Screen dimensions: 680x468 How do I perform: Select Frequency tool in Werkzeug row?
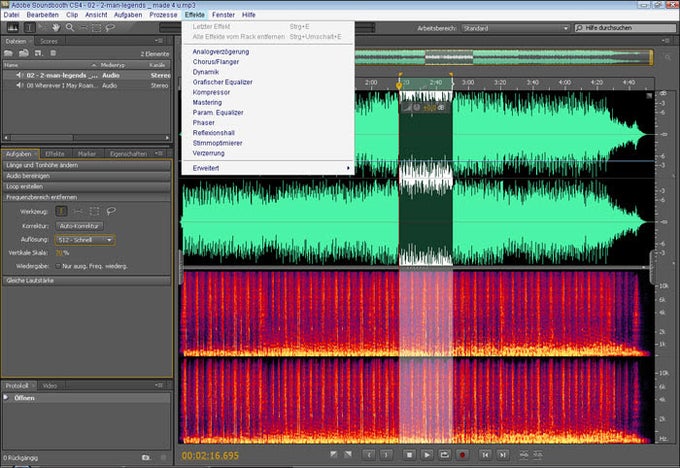tap(78, 211)
